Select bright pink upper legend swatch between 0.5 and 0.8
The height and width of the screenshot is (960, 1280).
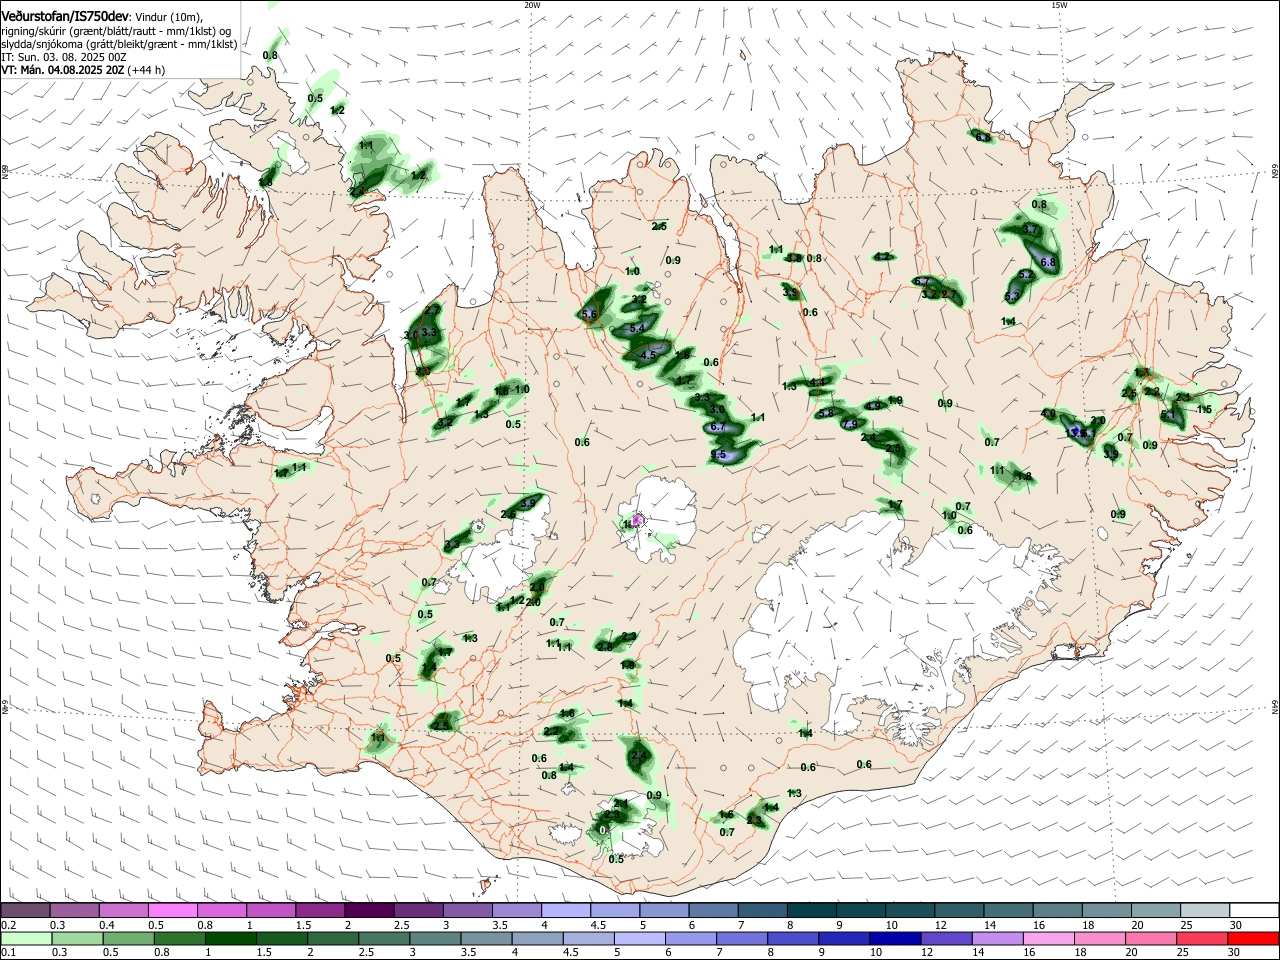pyautogui.click(x=173, y=911)
